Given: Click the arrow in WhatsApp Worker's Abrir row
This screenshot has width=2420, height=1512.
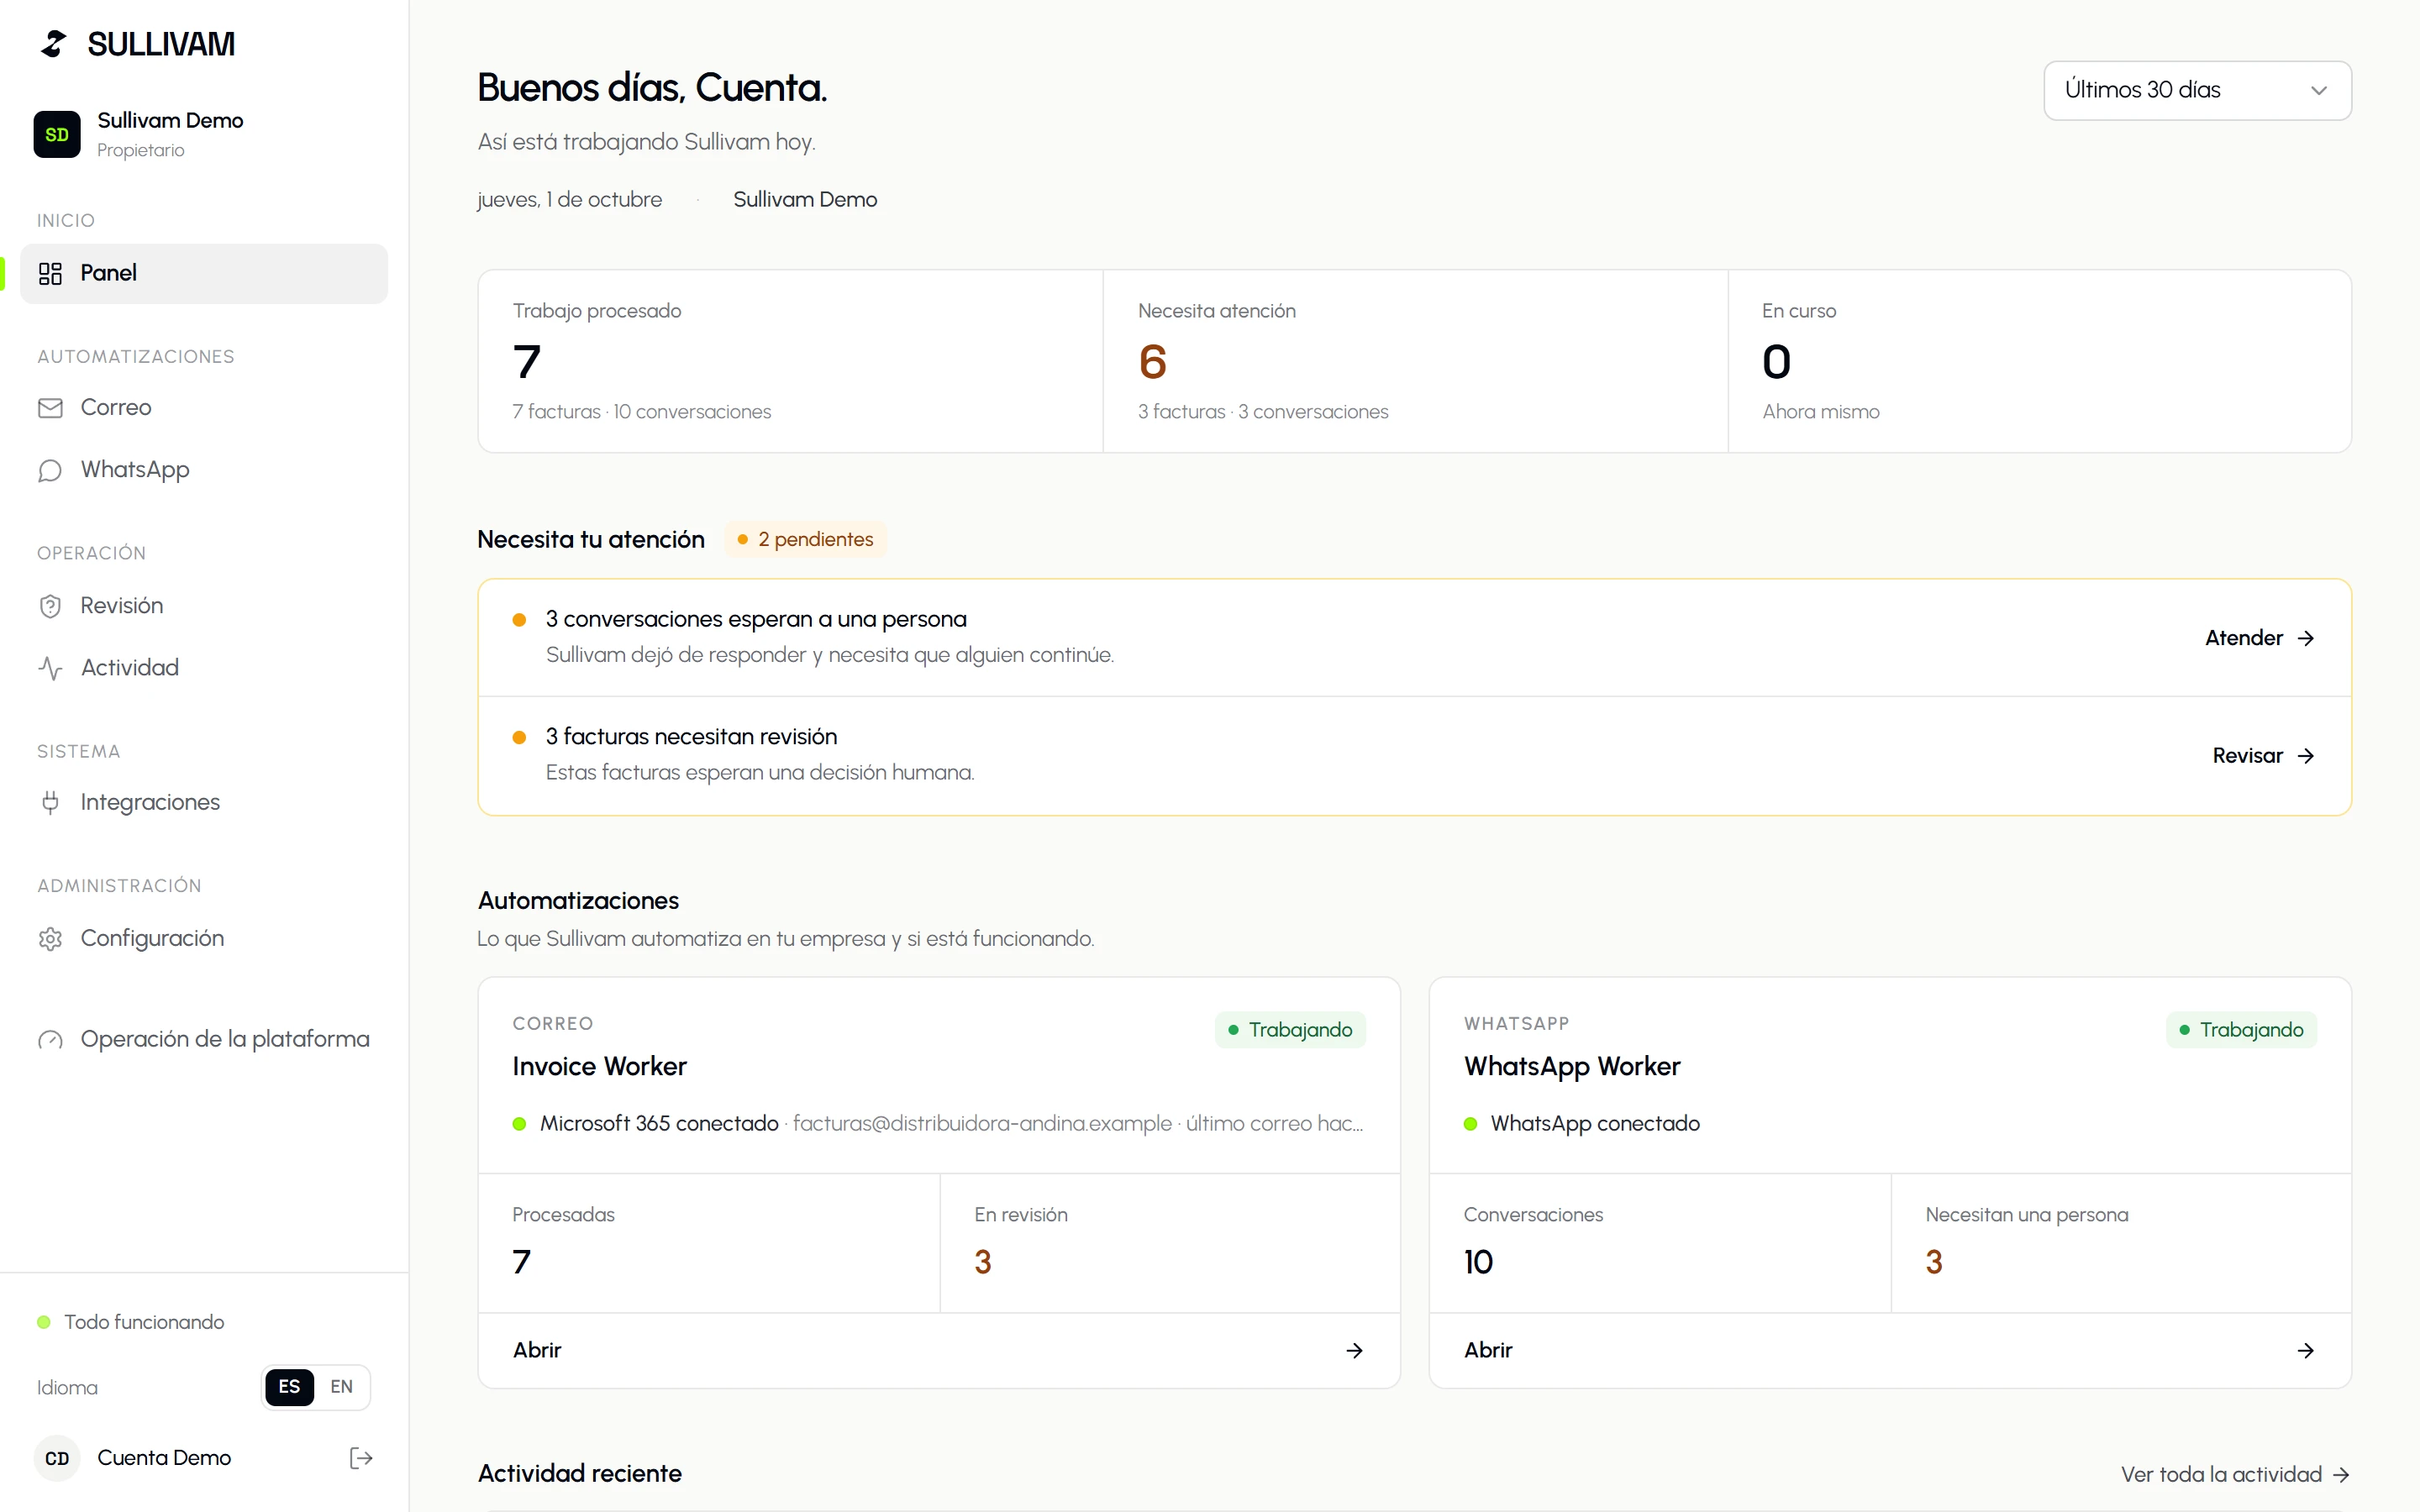Looking at the screenshot, I should tap(2305, 1350).
